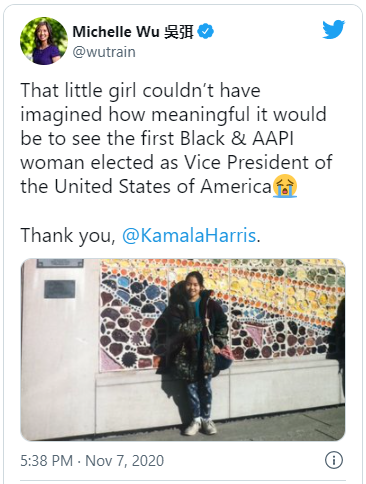Click the Nov 7, 2020 date
The height and width of the screenshot is (484, 366).
(x=125, y=461)
